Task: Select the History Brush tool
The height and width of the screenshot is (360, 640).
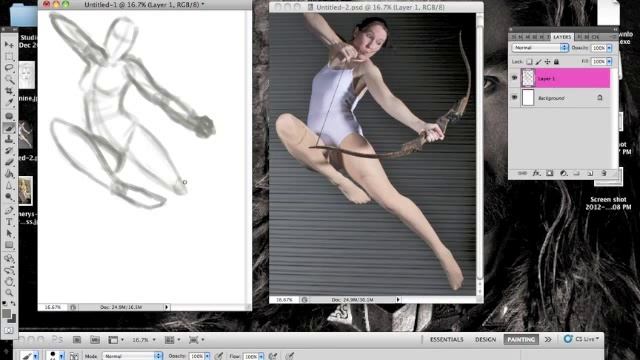Action: pos(9,151)
